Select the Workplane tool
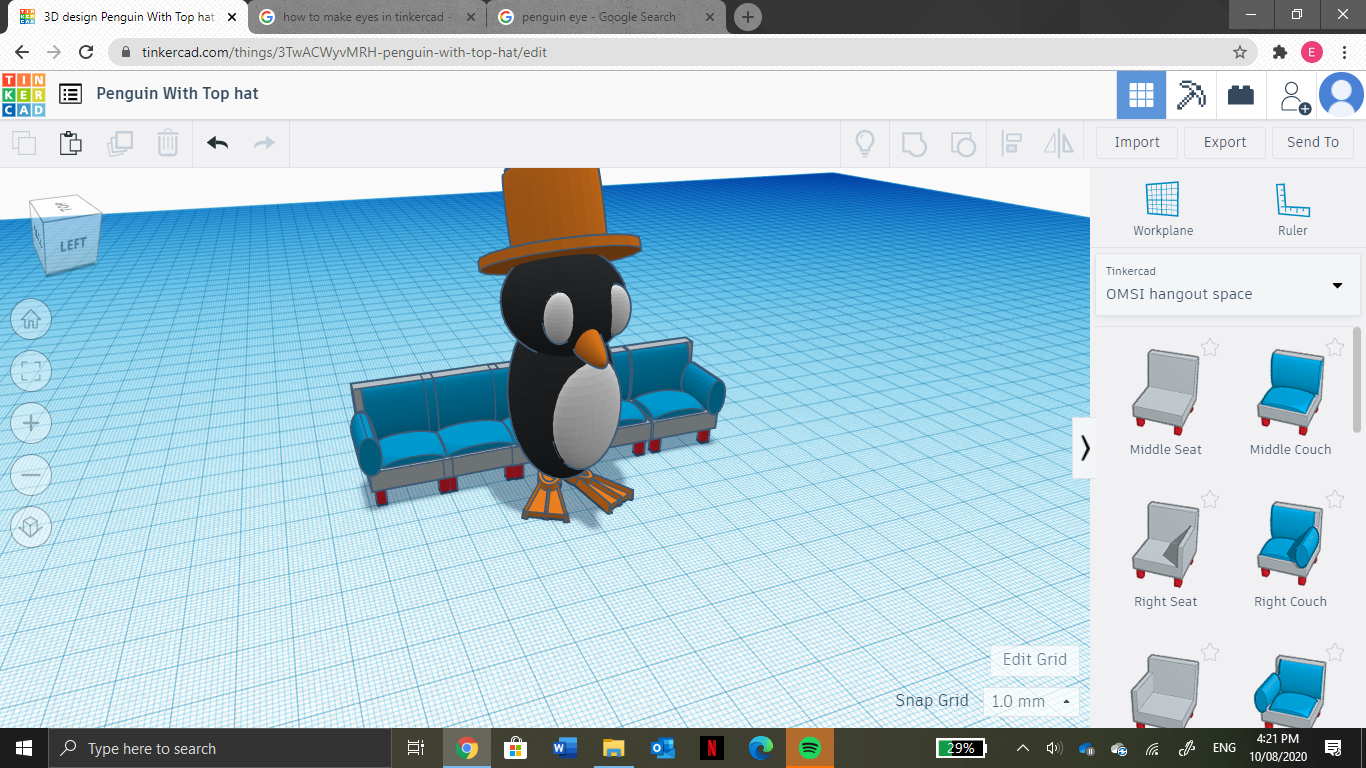 pos(1163,209)
